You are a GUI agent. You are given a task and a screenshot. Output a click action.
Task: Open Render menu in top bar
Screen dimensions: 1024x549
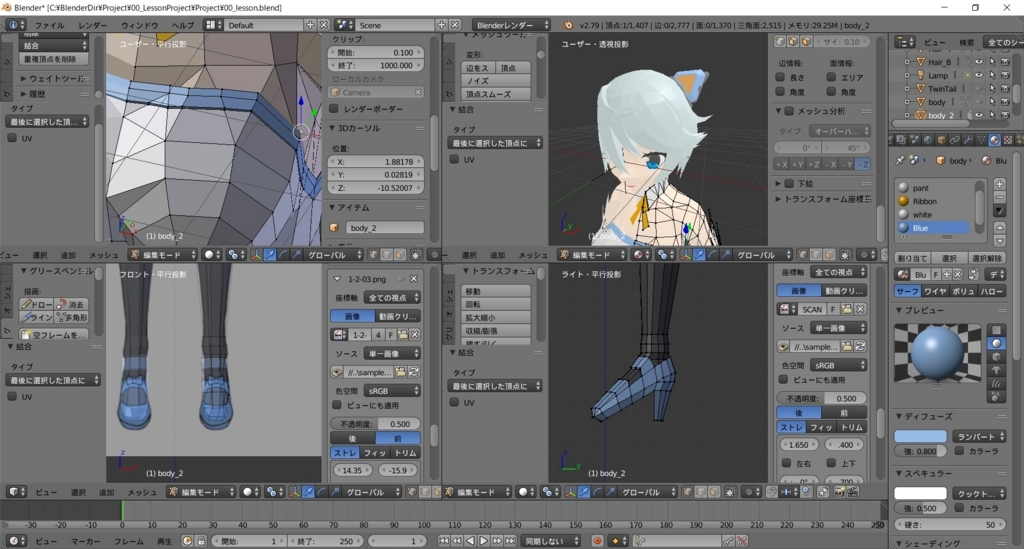pyautogui.click(x=93, y=25)
